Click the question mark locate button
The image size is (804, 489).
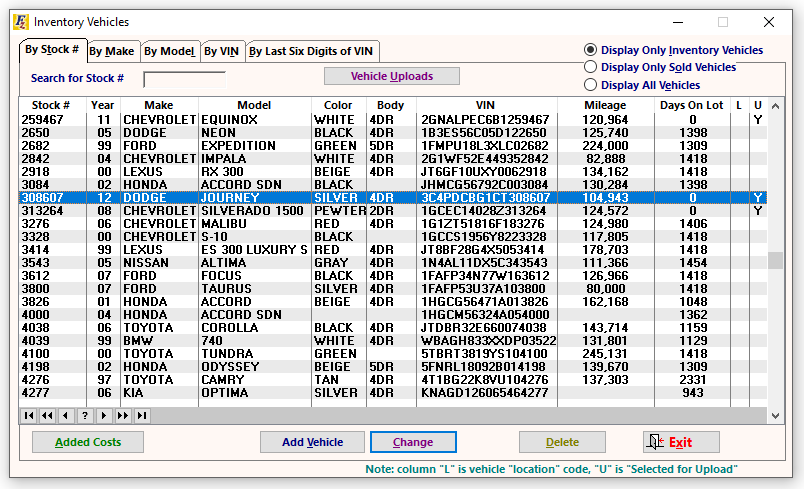[x=85, y=416]
